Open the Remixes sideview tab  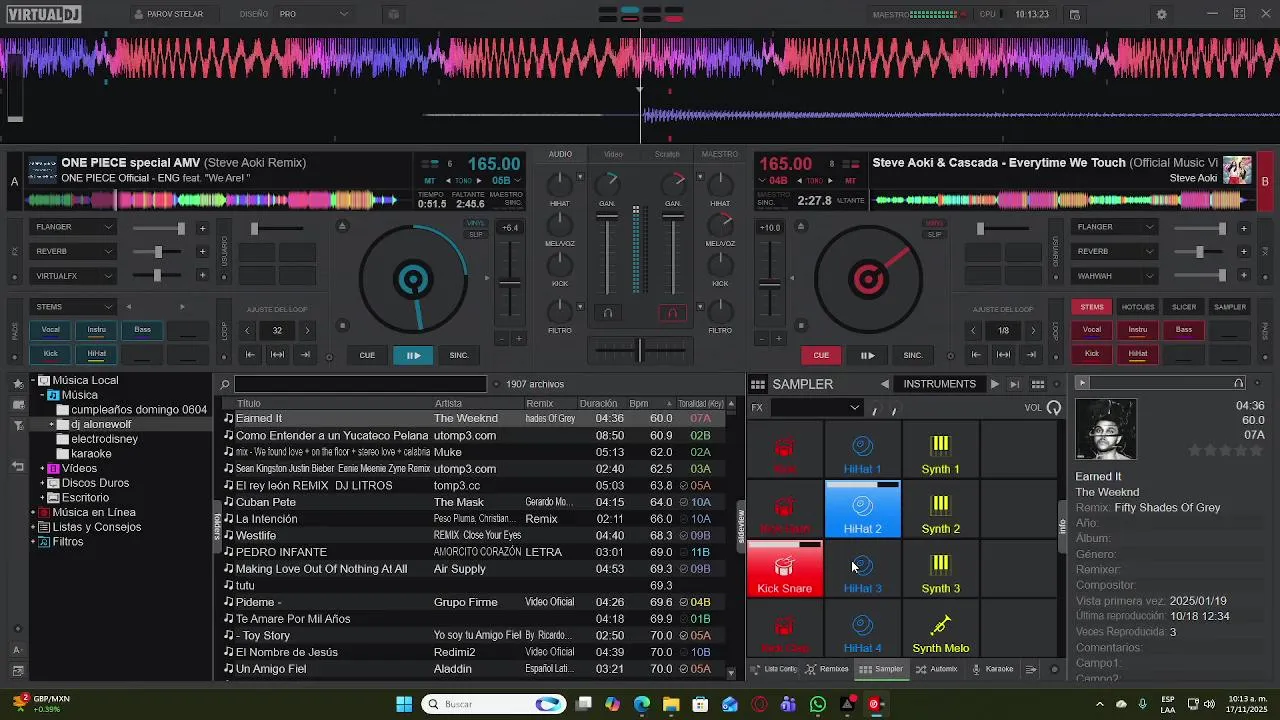click(x=827, y=670)
